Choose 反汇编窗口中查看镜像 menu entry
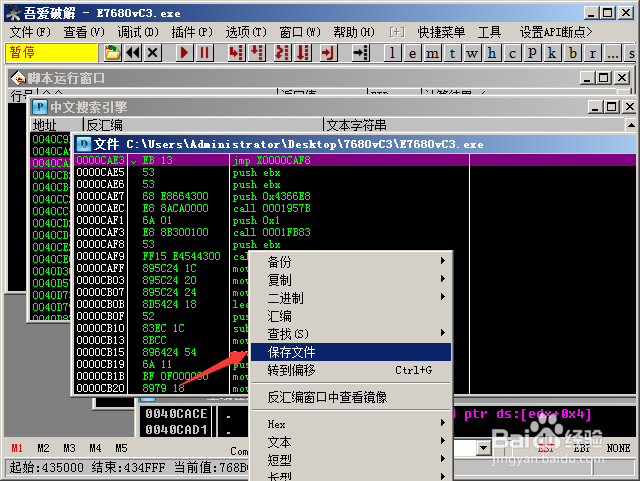640x481 pixels. (351, 397)
